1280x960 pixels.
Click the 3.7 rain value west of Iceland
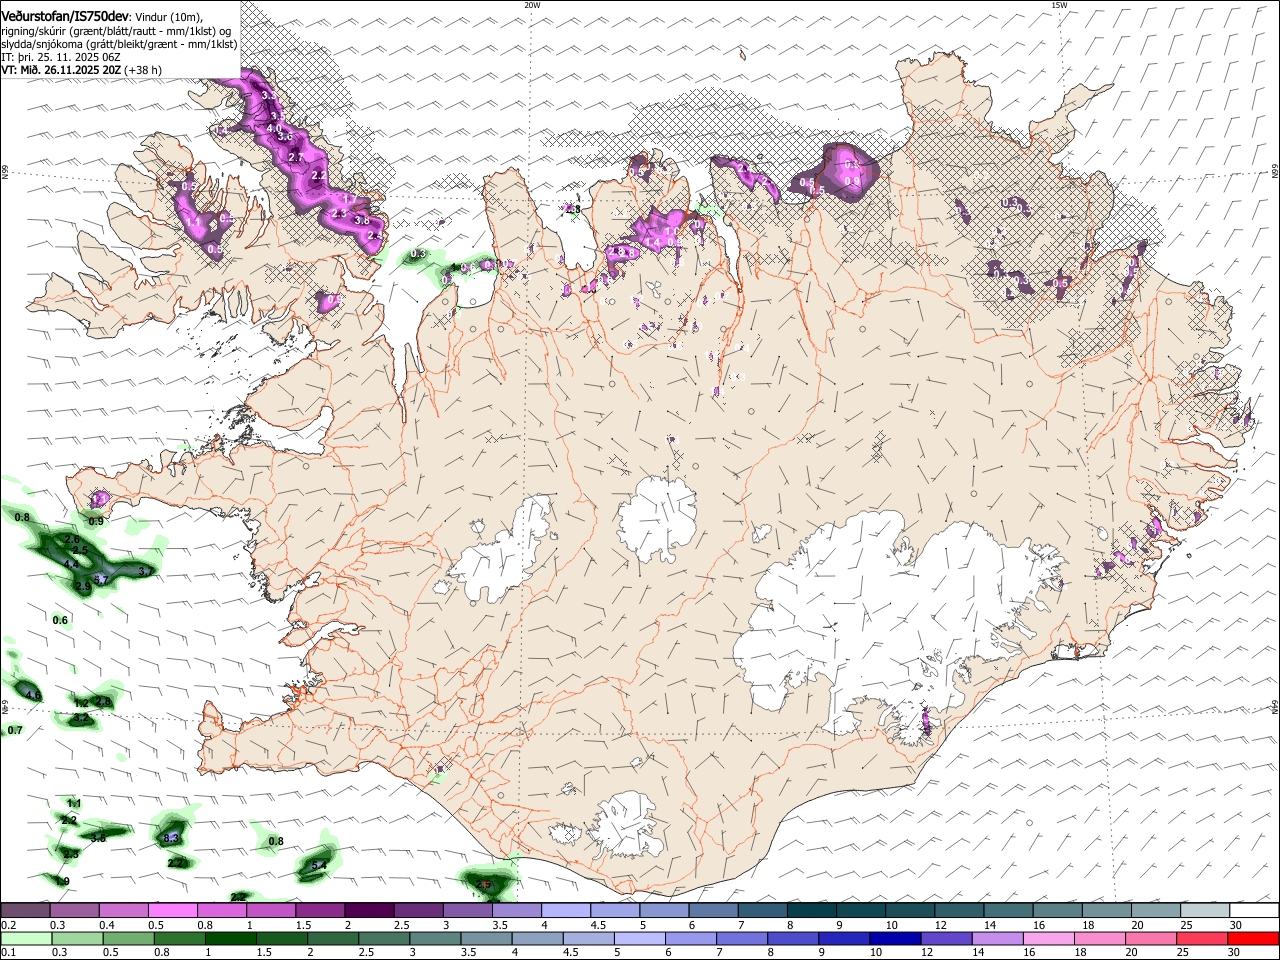coord(145,571)
